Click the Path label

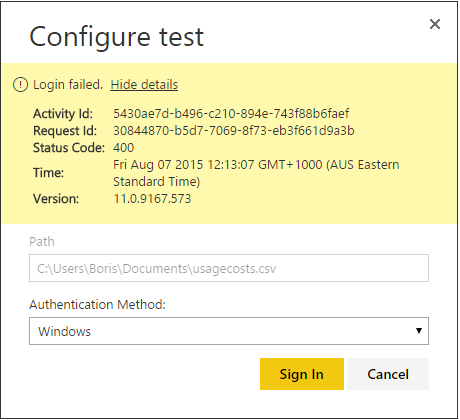pos(42,241)
